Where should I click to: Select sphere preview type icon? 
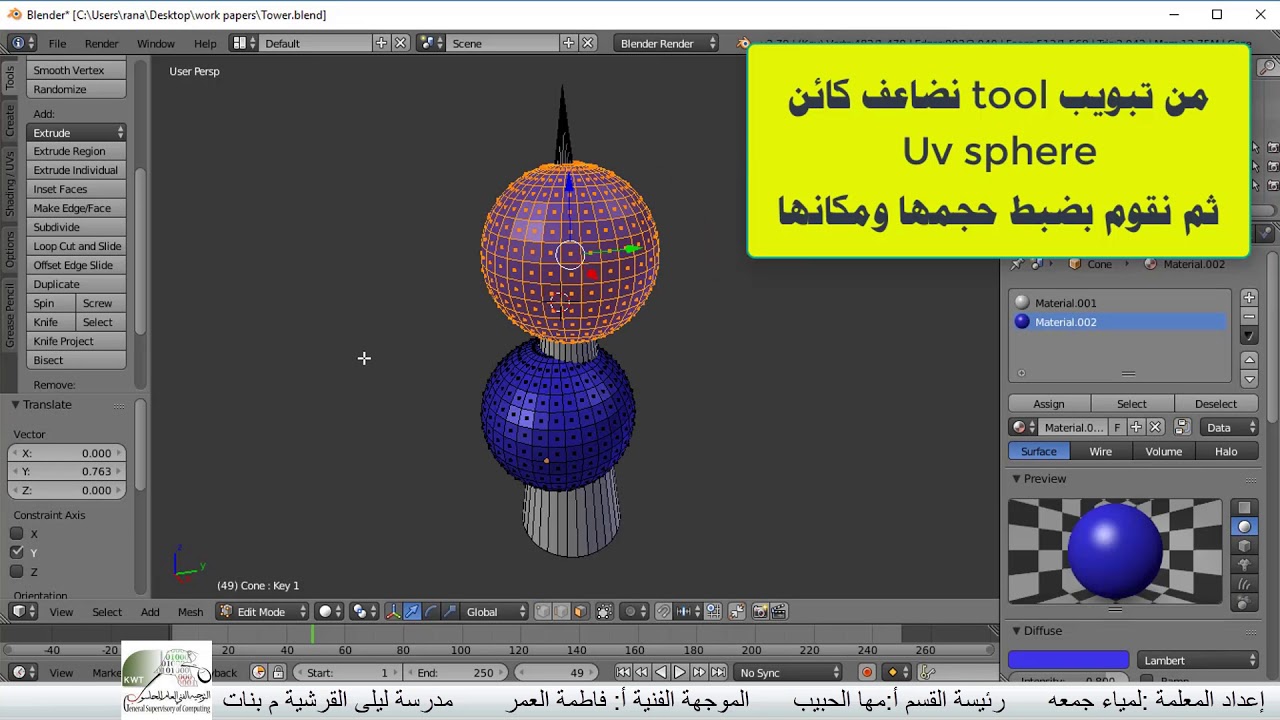click(x=1244, y=527)
